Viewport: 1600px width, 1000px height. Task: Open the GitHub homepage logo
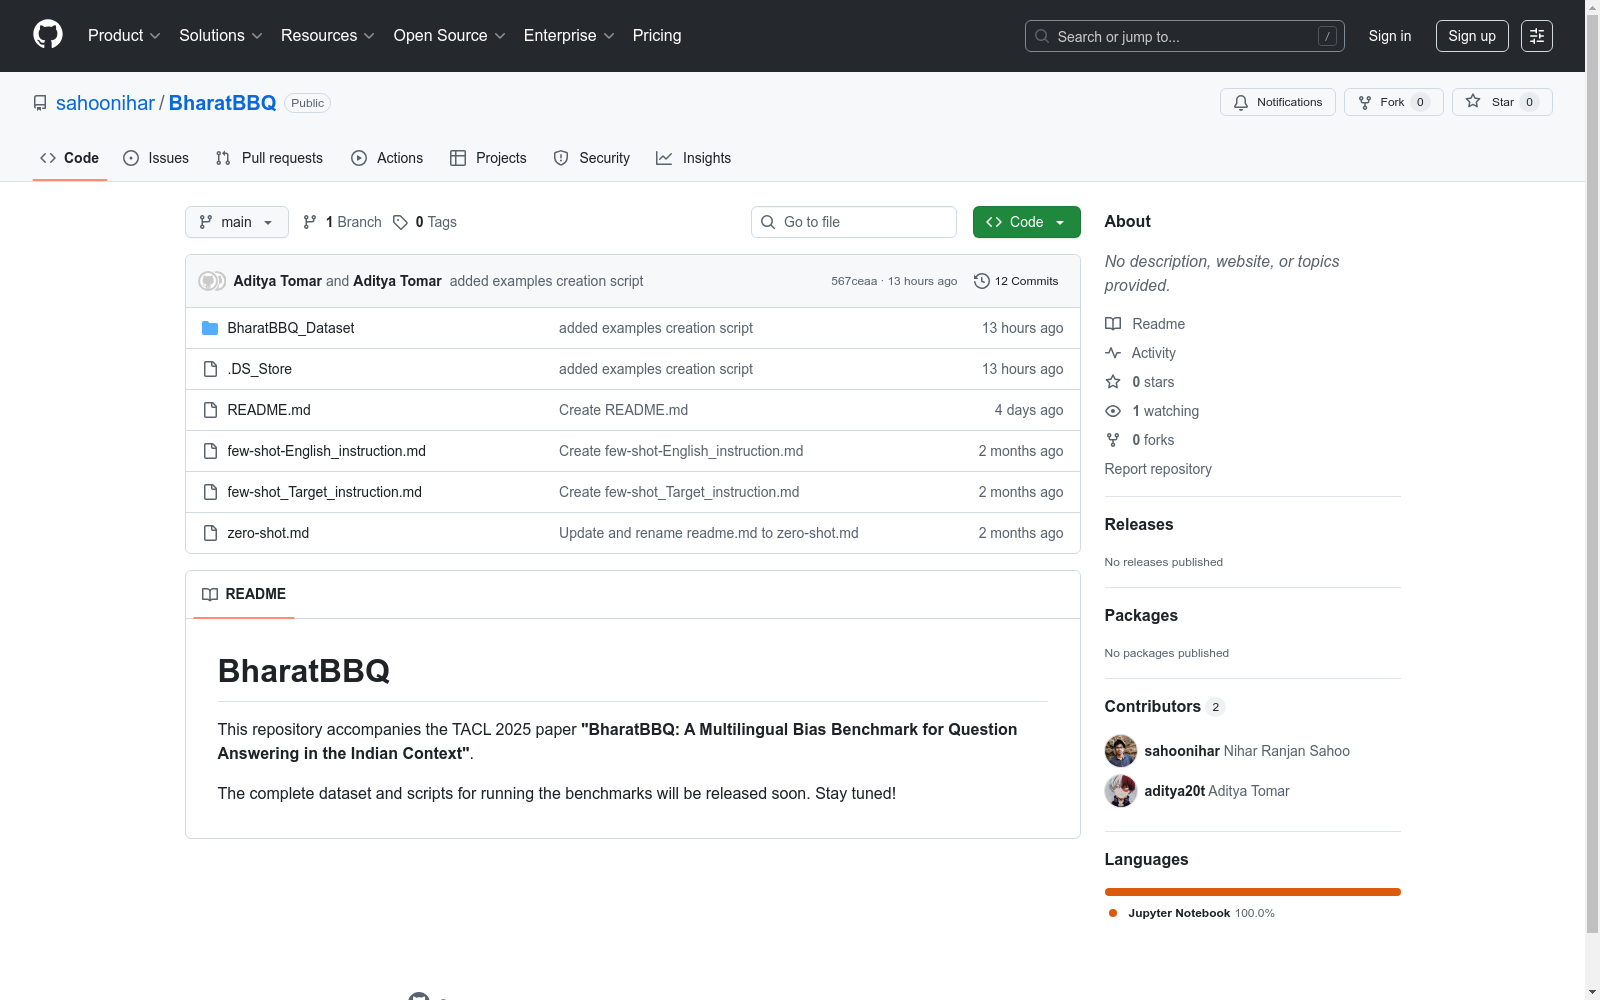click(48, 35)
